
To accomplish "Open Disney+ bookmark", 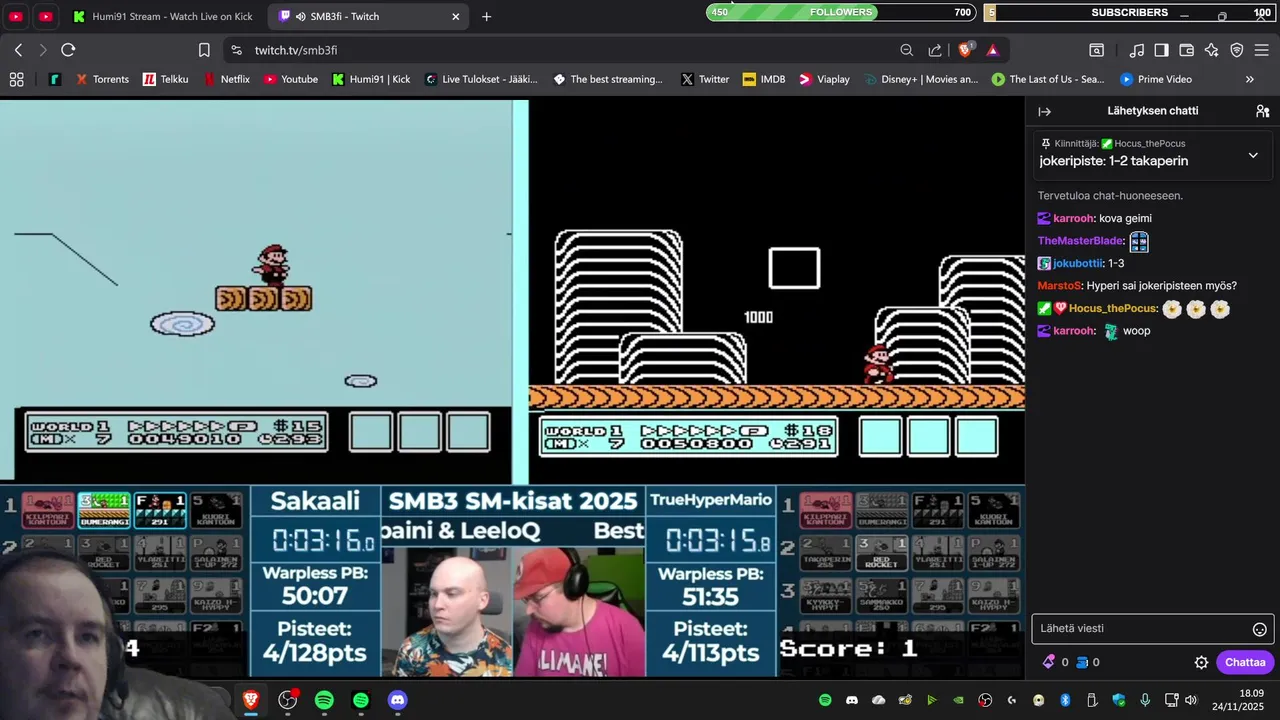I will coord(921,79).
